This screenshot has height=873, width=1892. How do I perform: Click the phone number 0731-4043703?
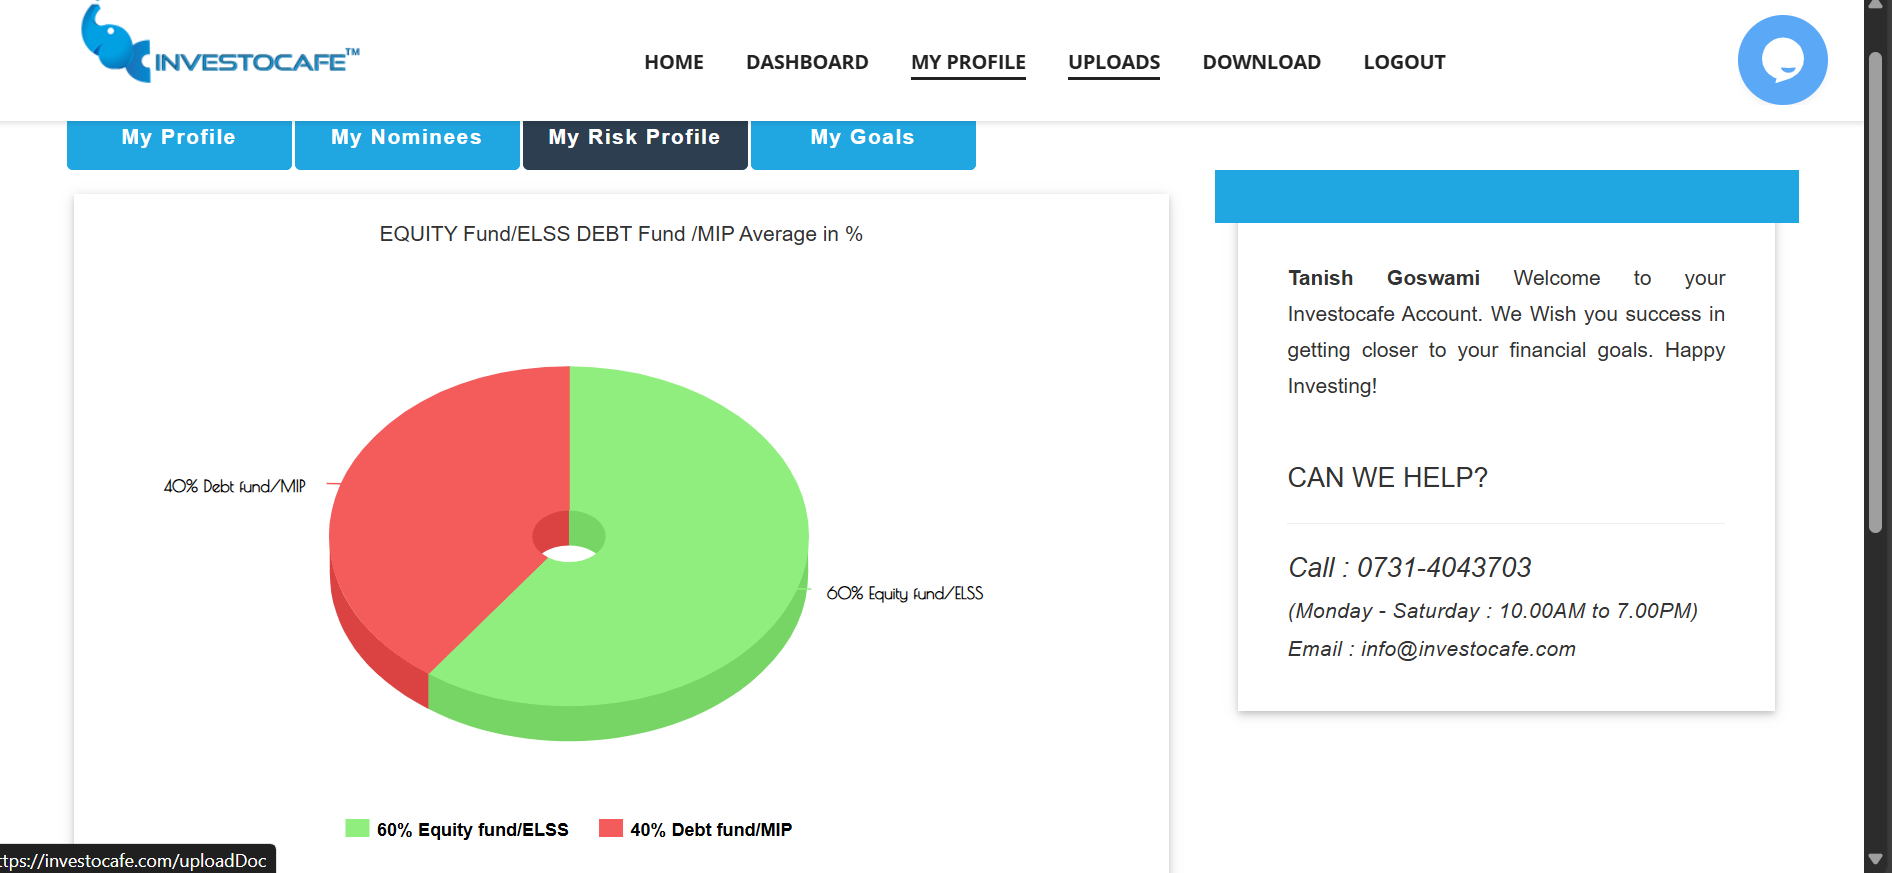point(1443,568)
